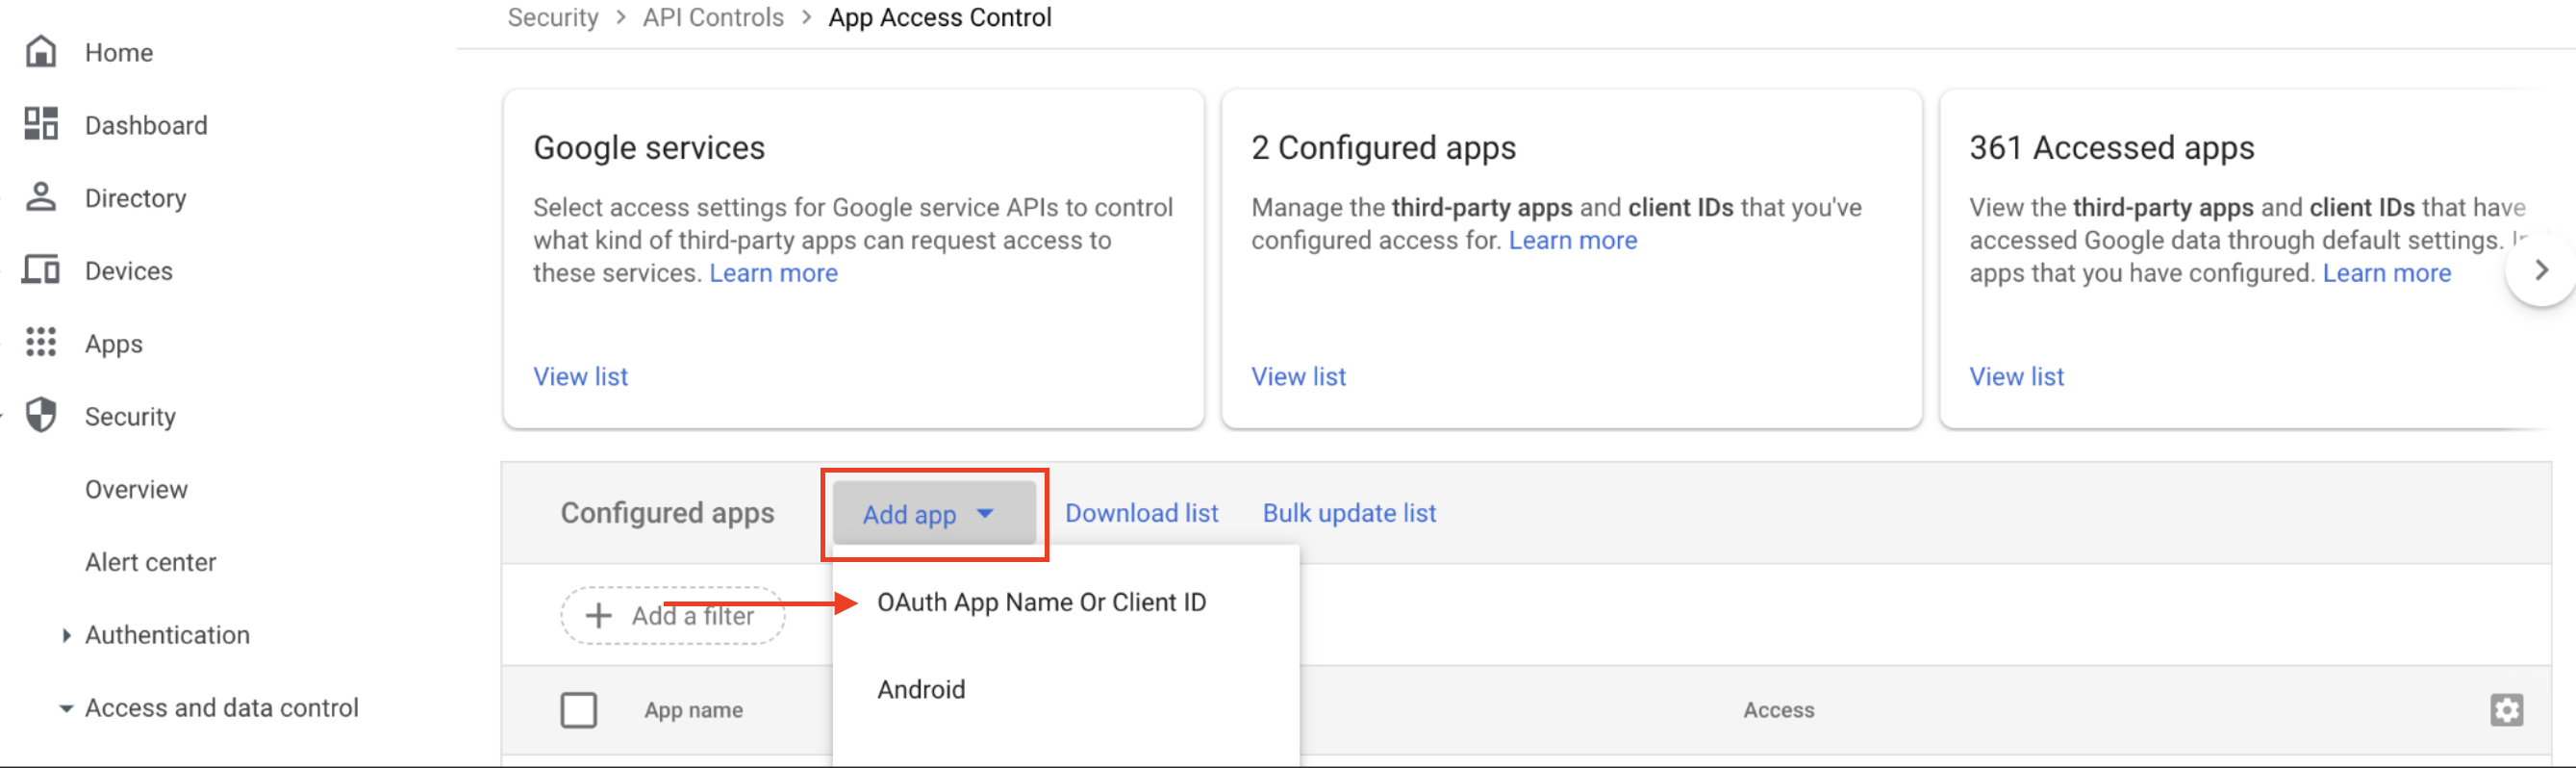The height and width of the screenshot is (768, 2576).
Task: Select Alert center under Security
Action: pos(150,562)
